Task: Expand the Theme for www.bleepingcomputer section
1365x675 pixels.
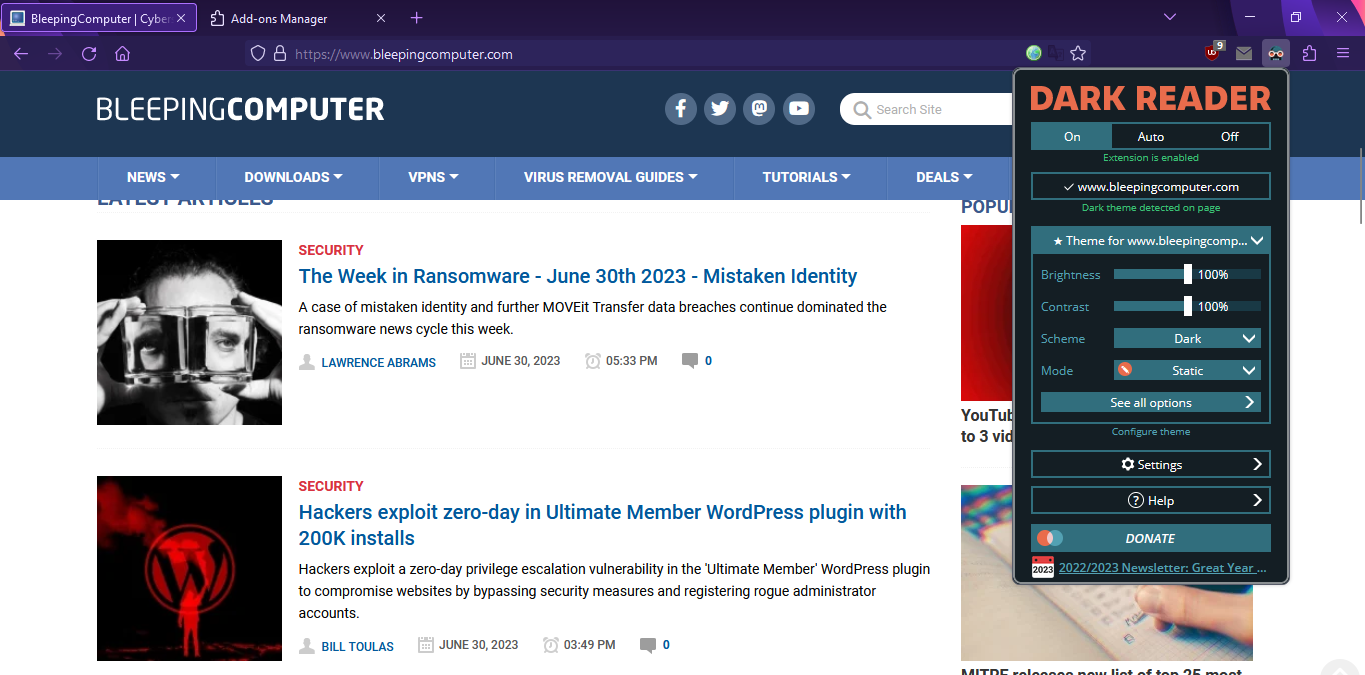Action: [x=1150, y=240]
